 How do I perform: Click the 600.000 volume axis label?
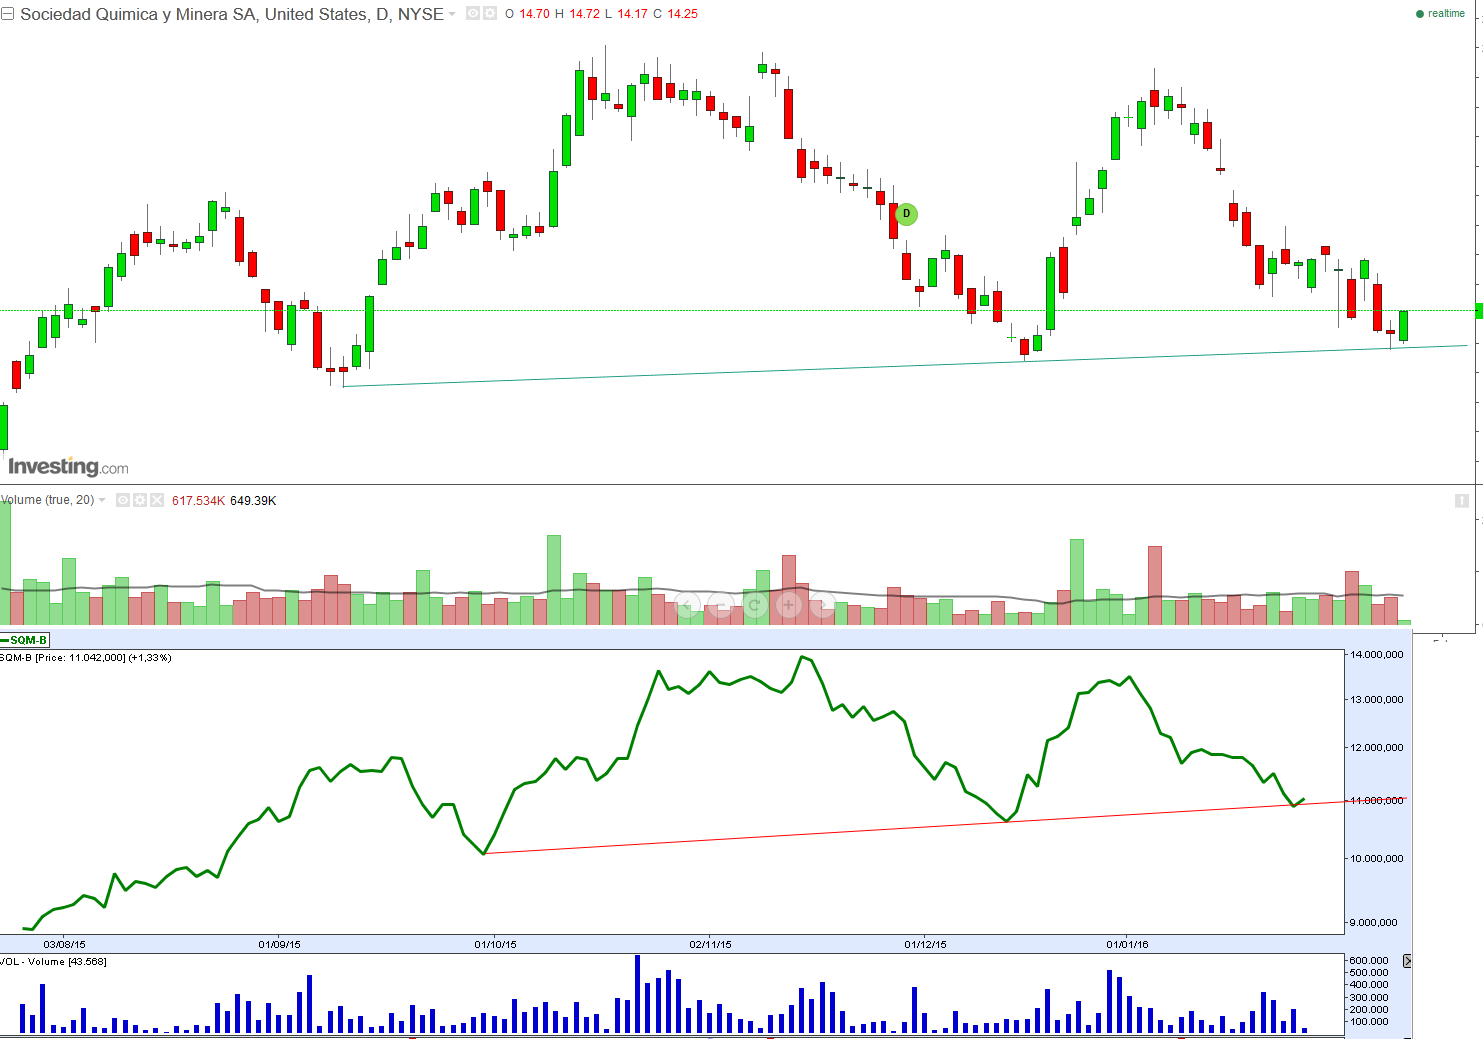[1369, 961]
